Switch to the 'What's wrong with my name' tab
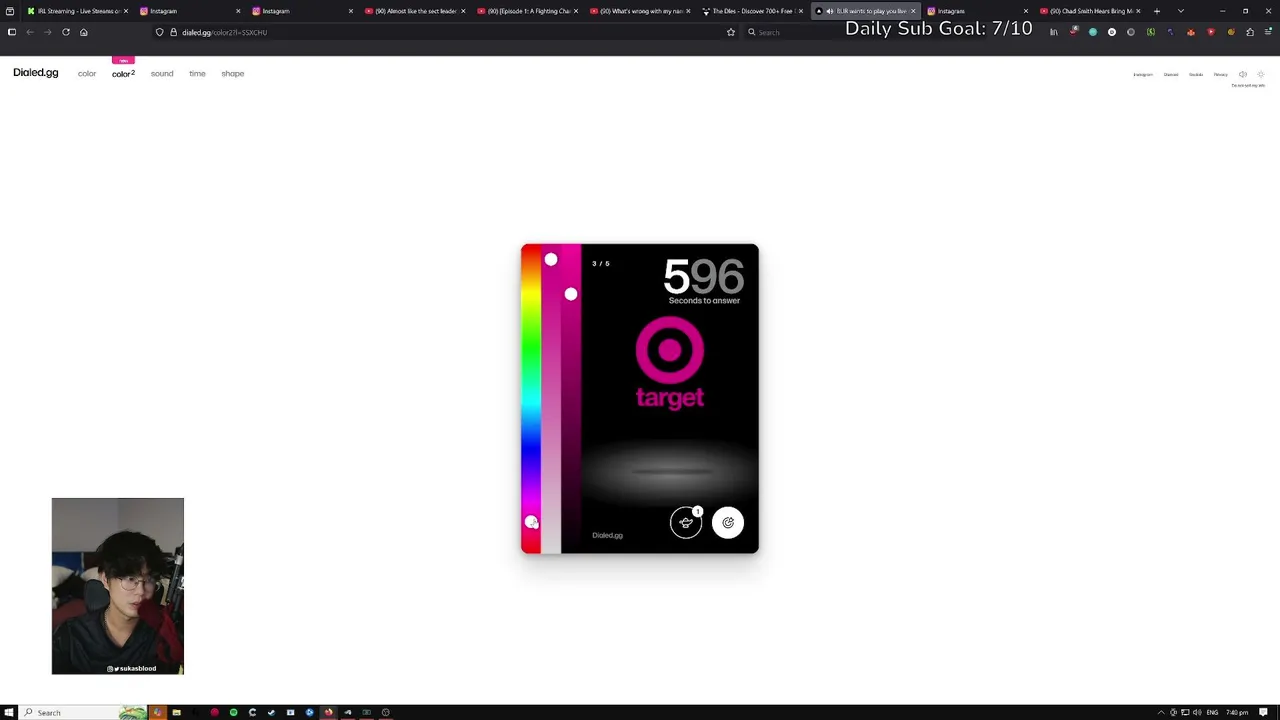This screenshot has width=1280, height=720. pyautogui.click(x=640, y=11)
